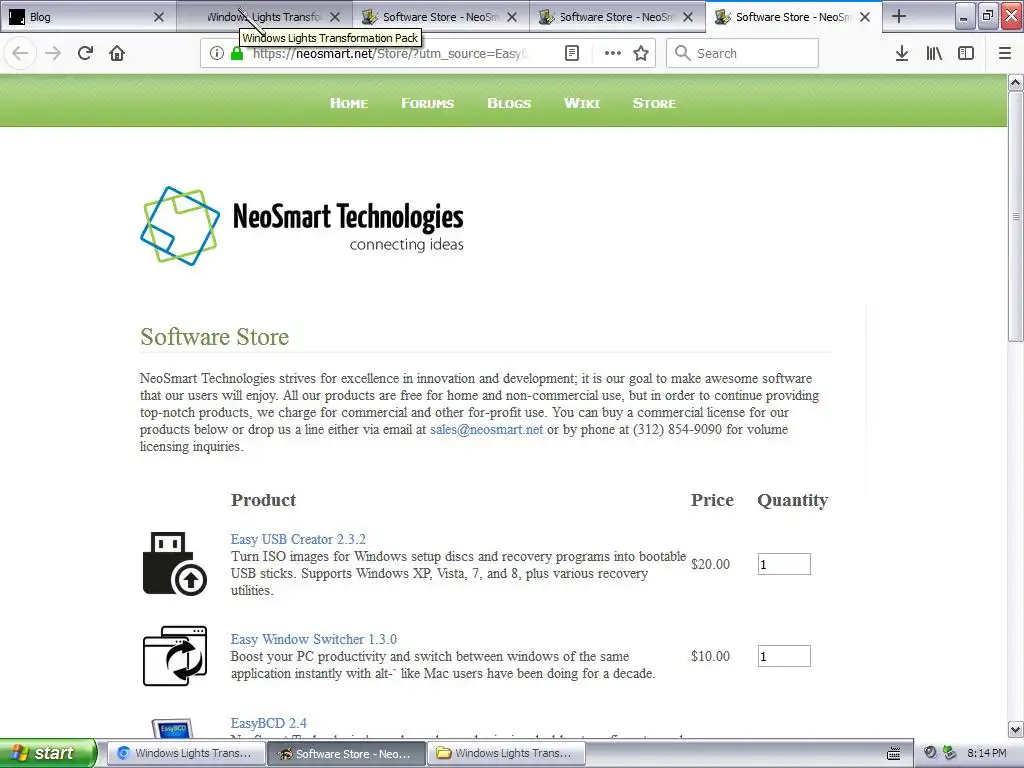Toggle the sidebar view

[x=966, y=53]
